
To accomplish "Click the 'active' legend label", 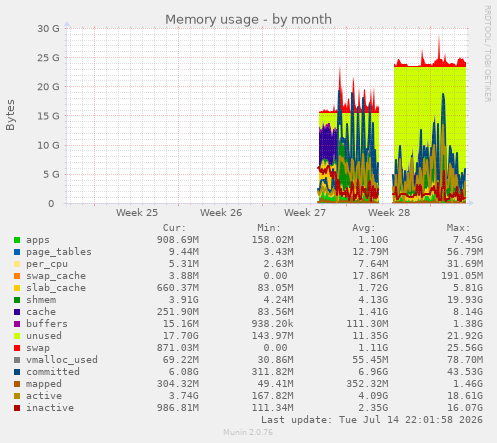I will [44, 396].
